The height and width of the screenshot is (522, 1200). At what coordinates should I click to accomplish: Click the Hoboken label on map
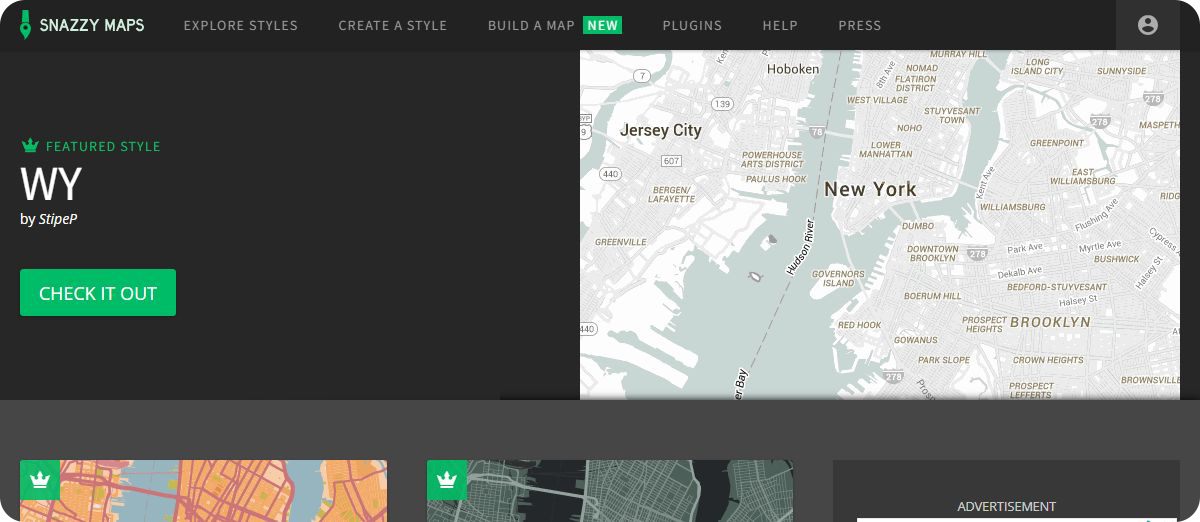click(793, 69)
